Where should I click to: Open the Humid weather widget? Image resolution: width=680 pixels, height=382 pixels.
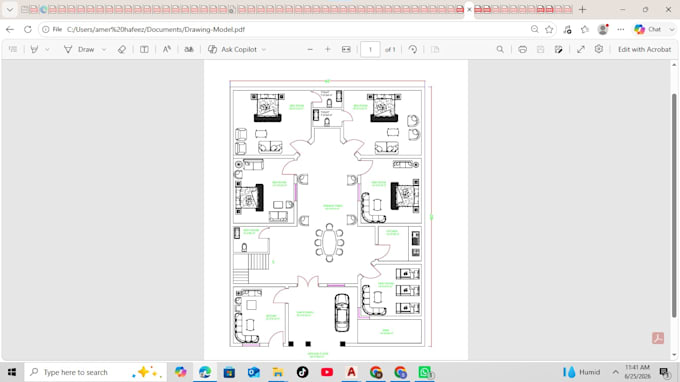coord(581,372)
